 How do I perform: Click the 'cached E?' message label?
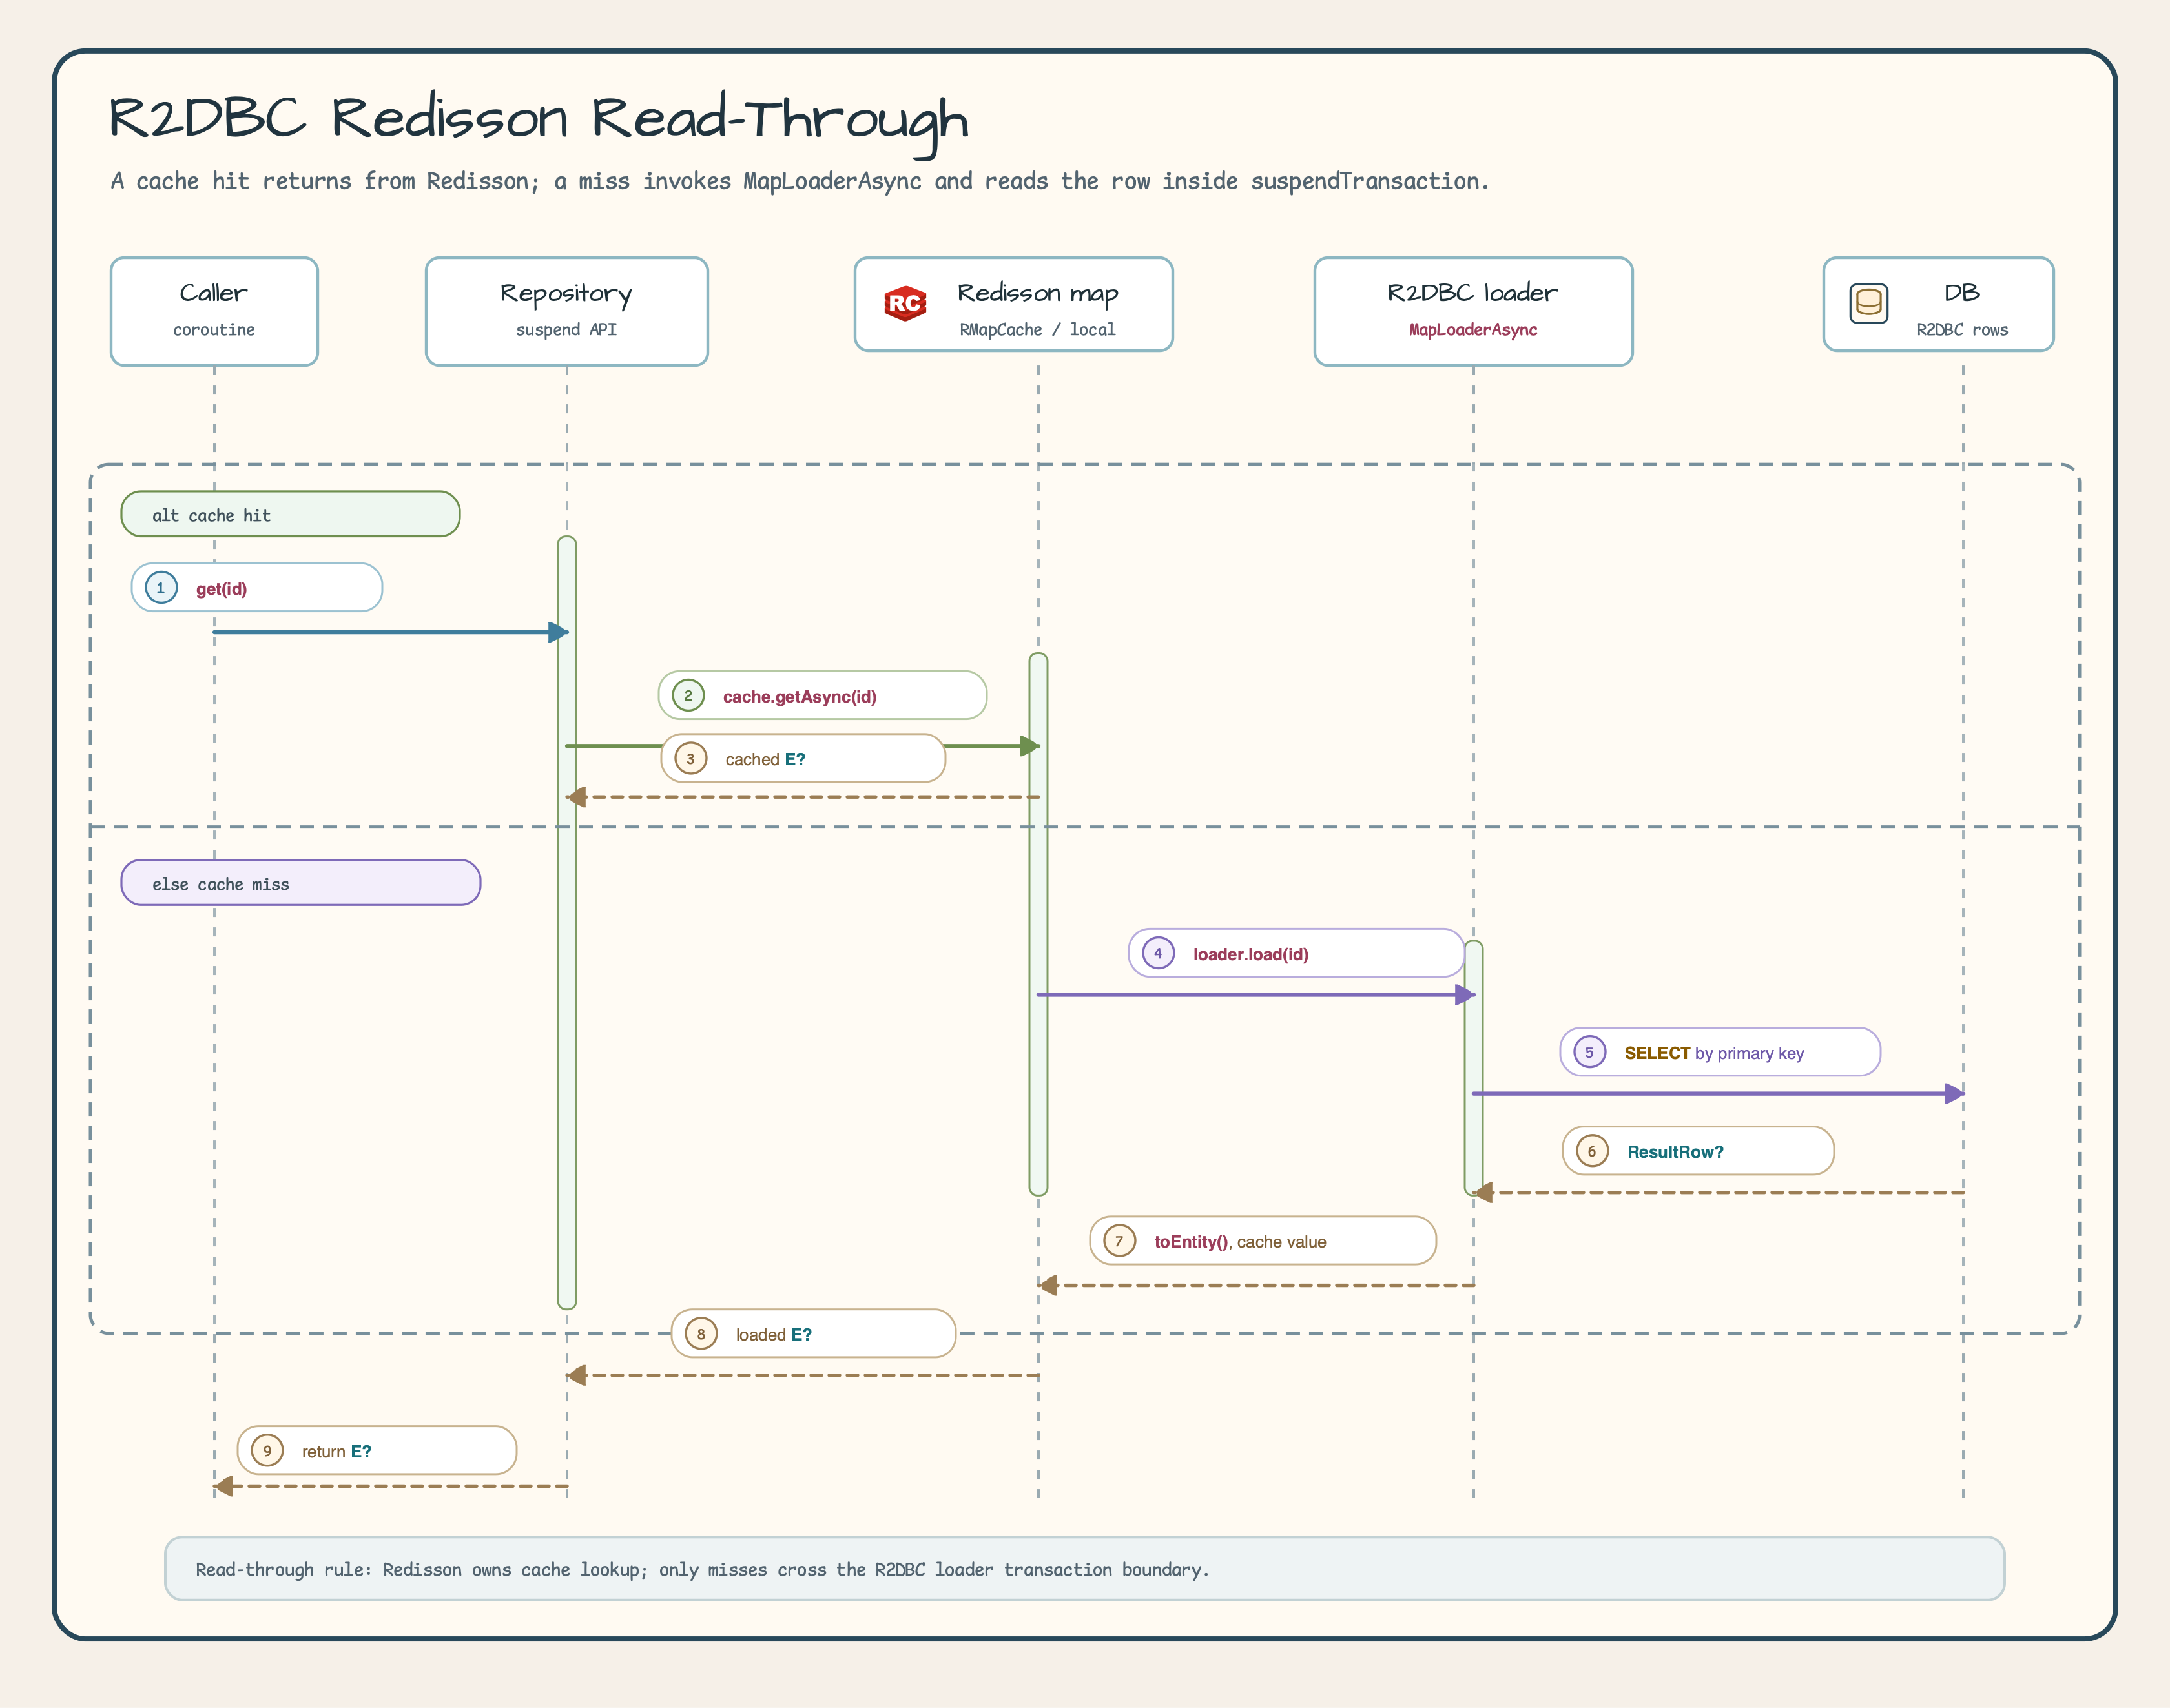(x=803, y=758)
